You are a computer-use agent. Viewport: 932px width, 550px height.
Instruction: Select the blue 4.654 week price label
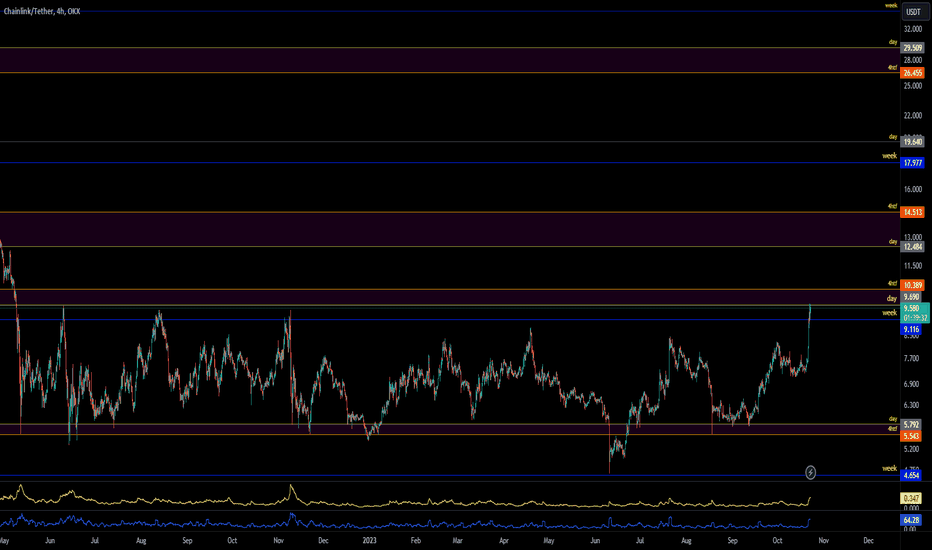(x=912, y=475)
